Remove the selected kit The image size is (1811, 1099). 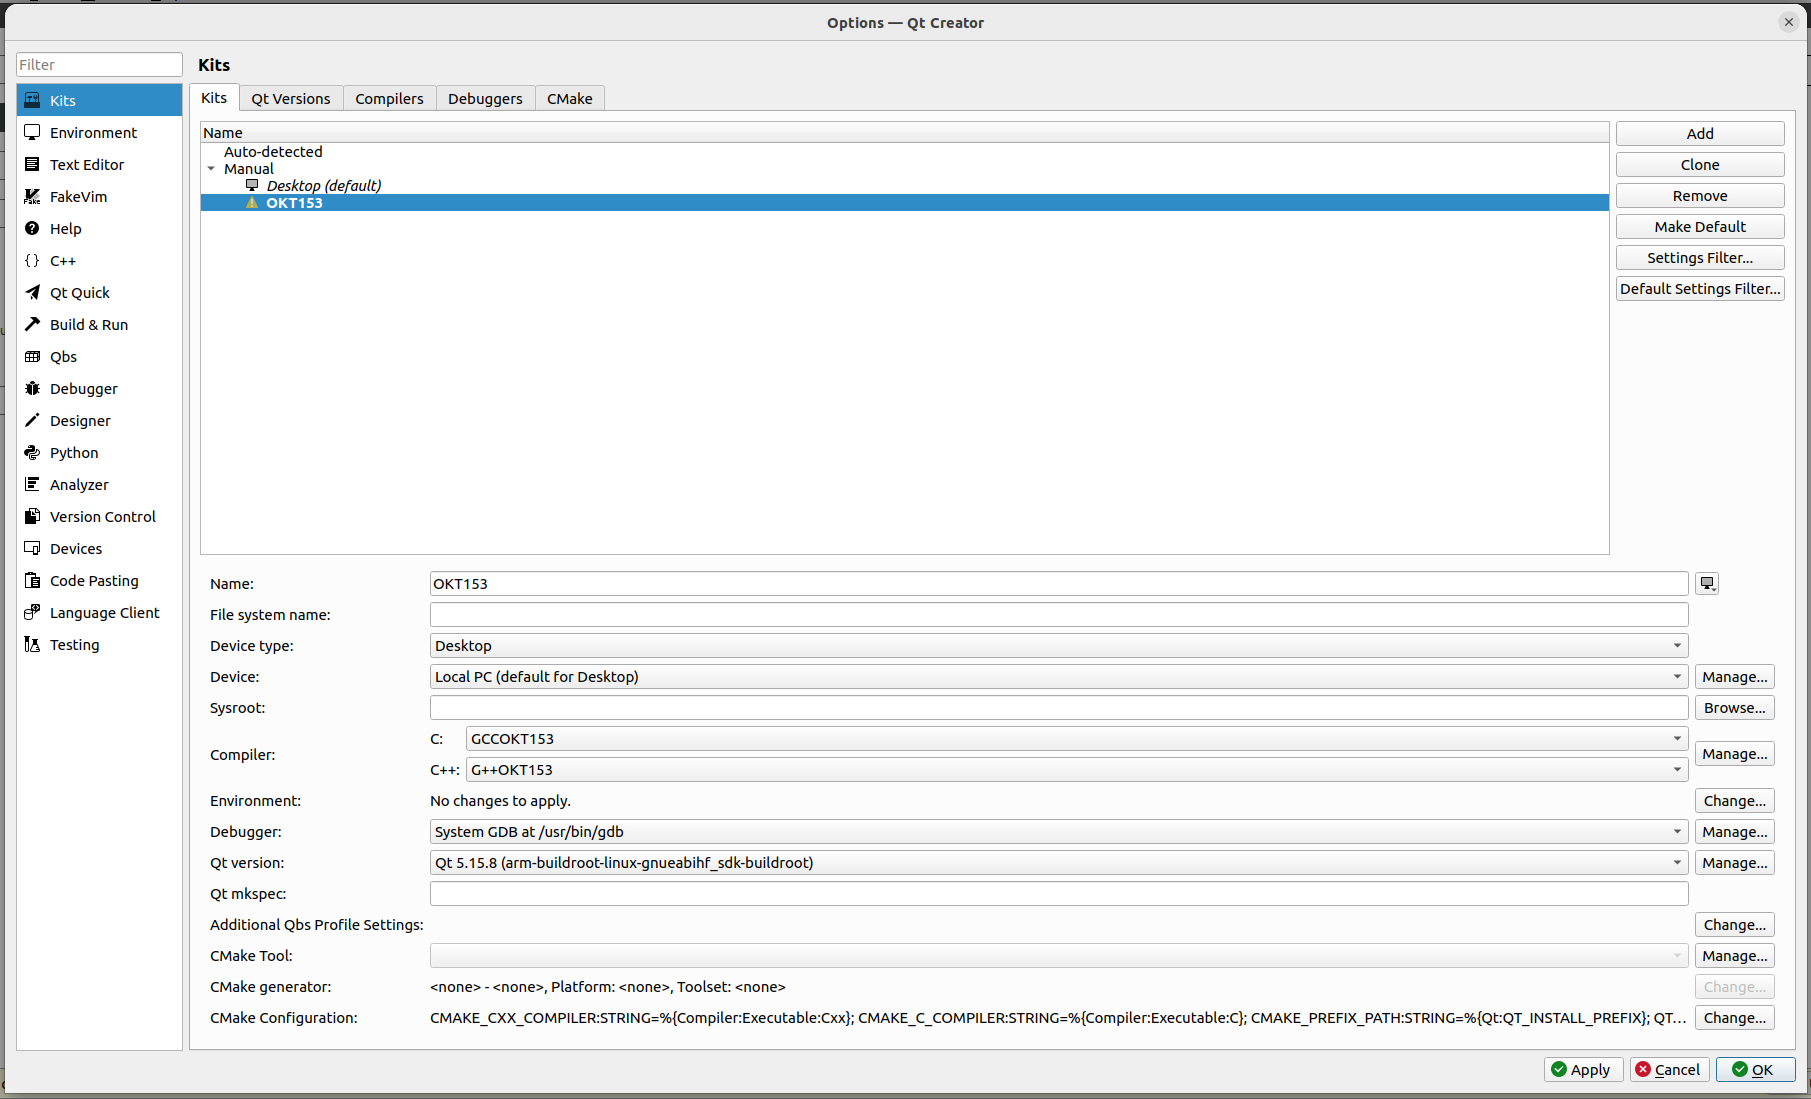tap(1700, 196)
